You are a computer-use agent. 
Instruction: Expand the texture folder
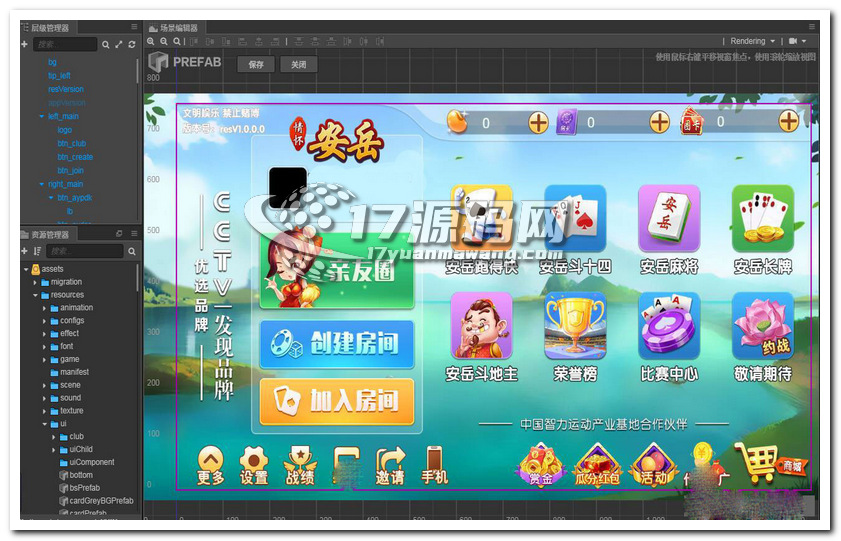(x=45, y=411)
